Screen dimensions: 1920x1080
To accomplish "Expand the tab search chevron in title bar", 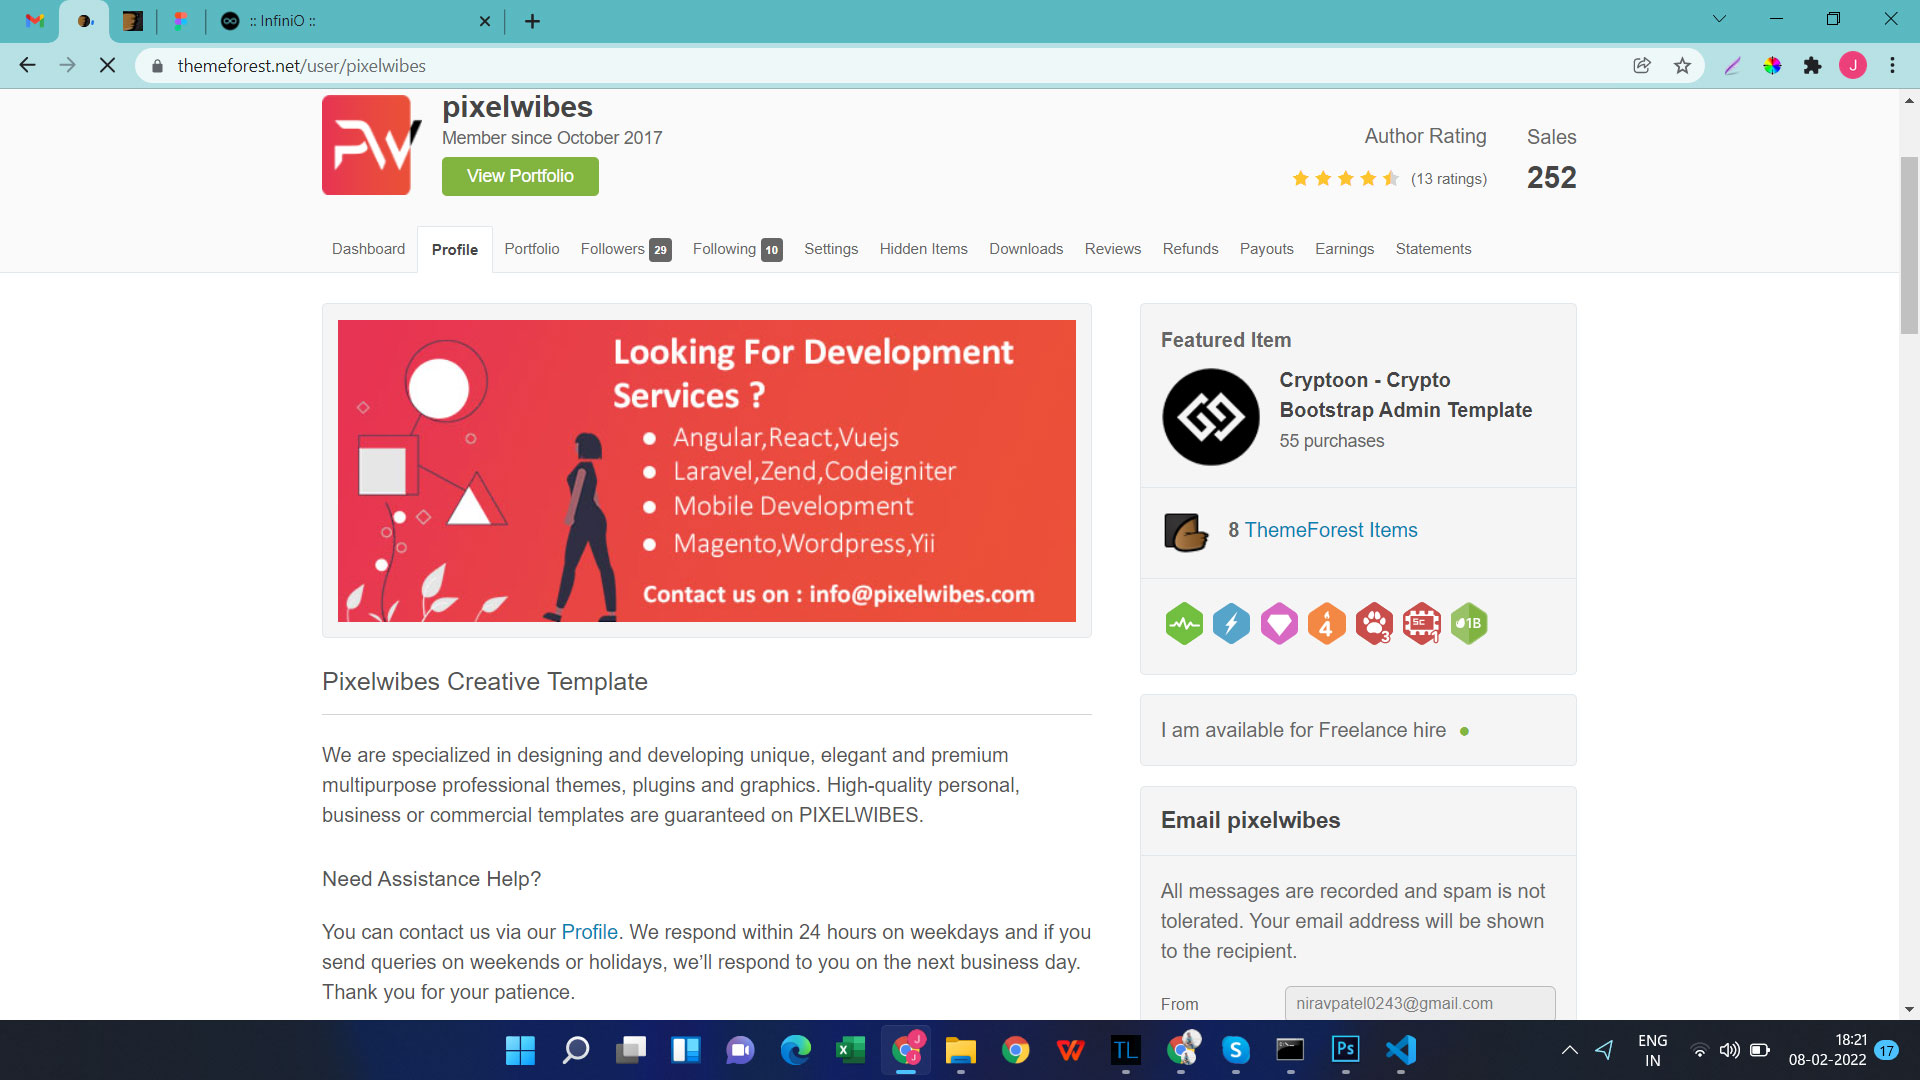I will (x=1719, y=19).
